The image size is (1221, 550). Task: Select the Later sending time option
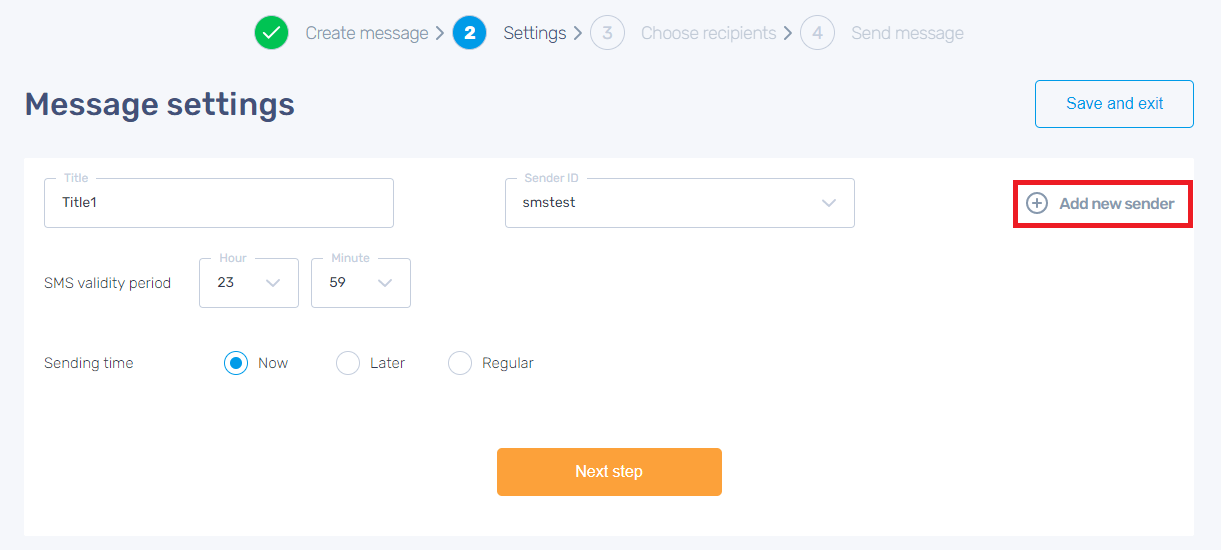(348, 363)
